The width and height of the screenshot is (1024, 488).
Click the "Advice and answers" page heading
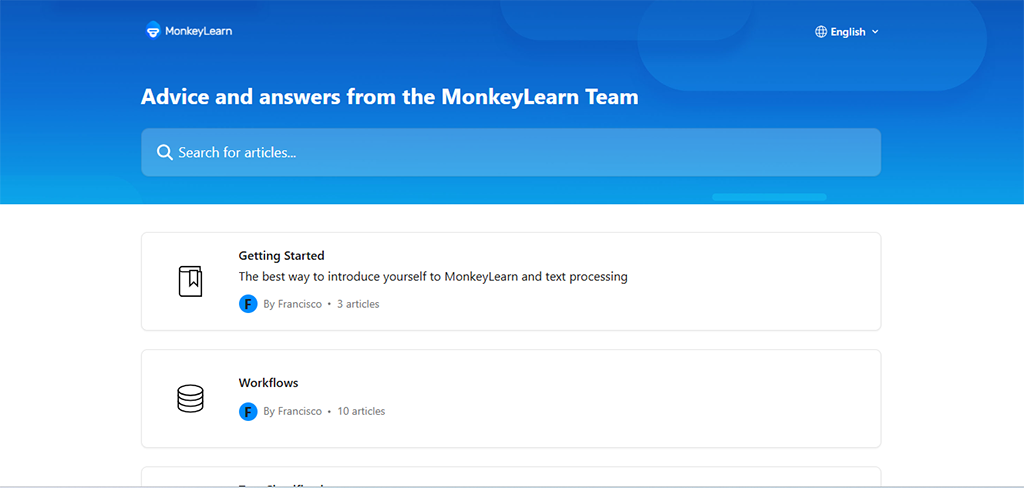[x=390, y=97]
